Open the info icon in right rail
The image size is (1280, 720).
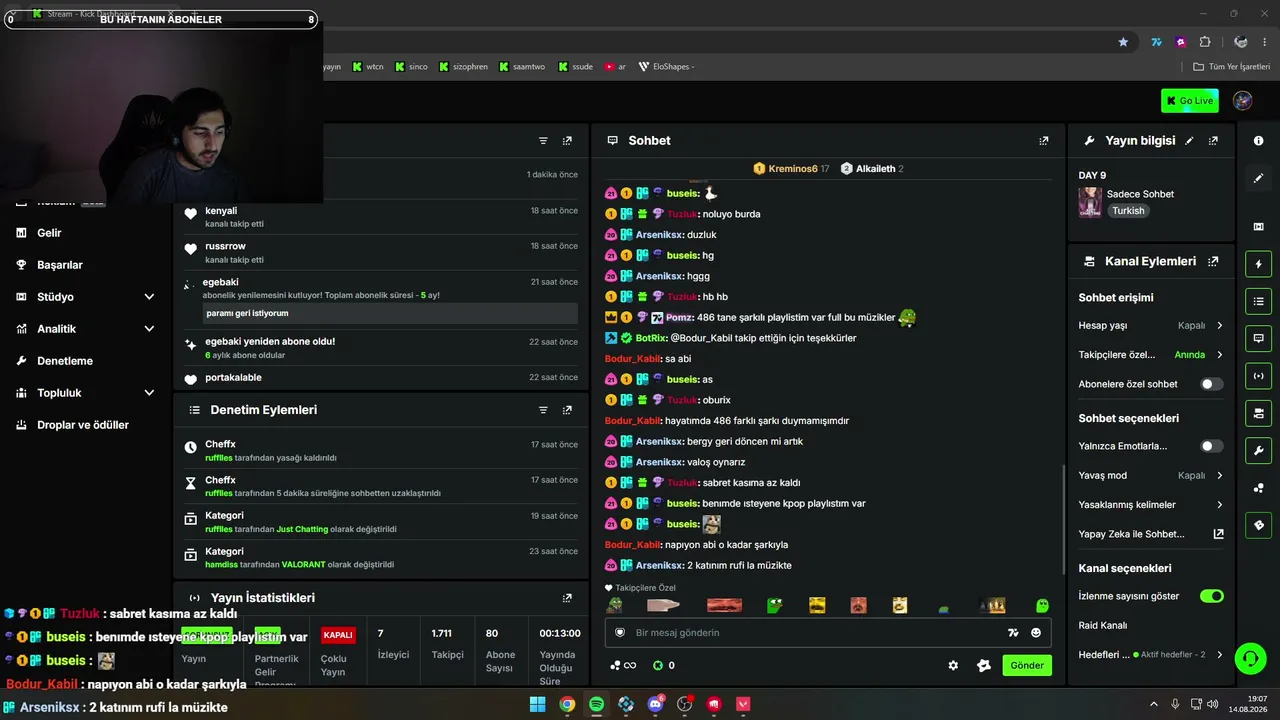[1258, 141]
